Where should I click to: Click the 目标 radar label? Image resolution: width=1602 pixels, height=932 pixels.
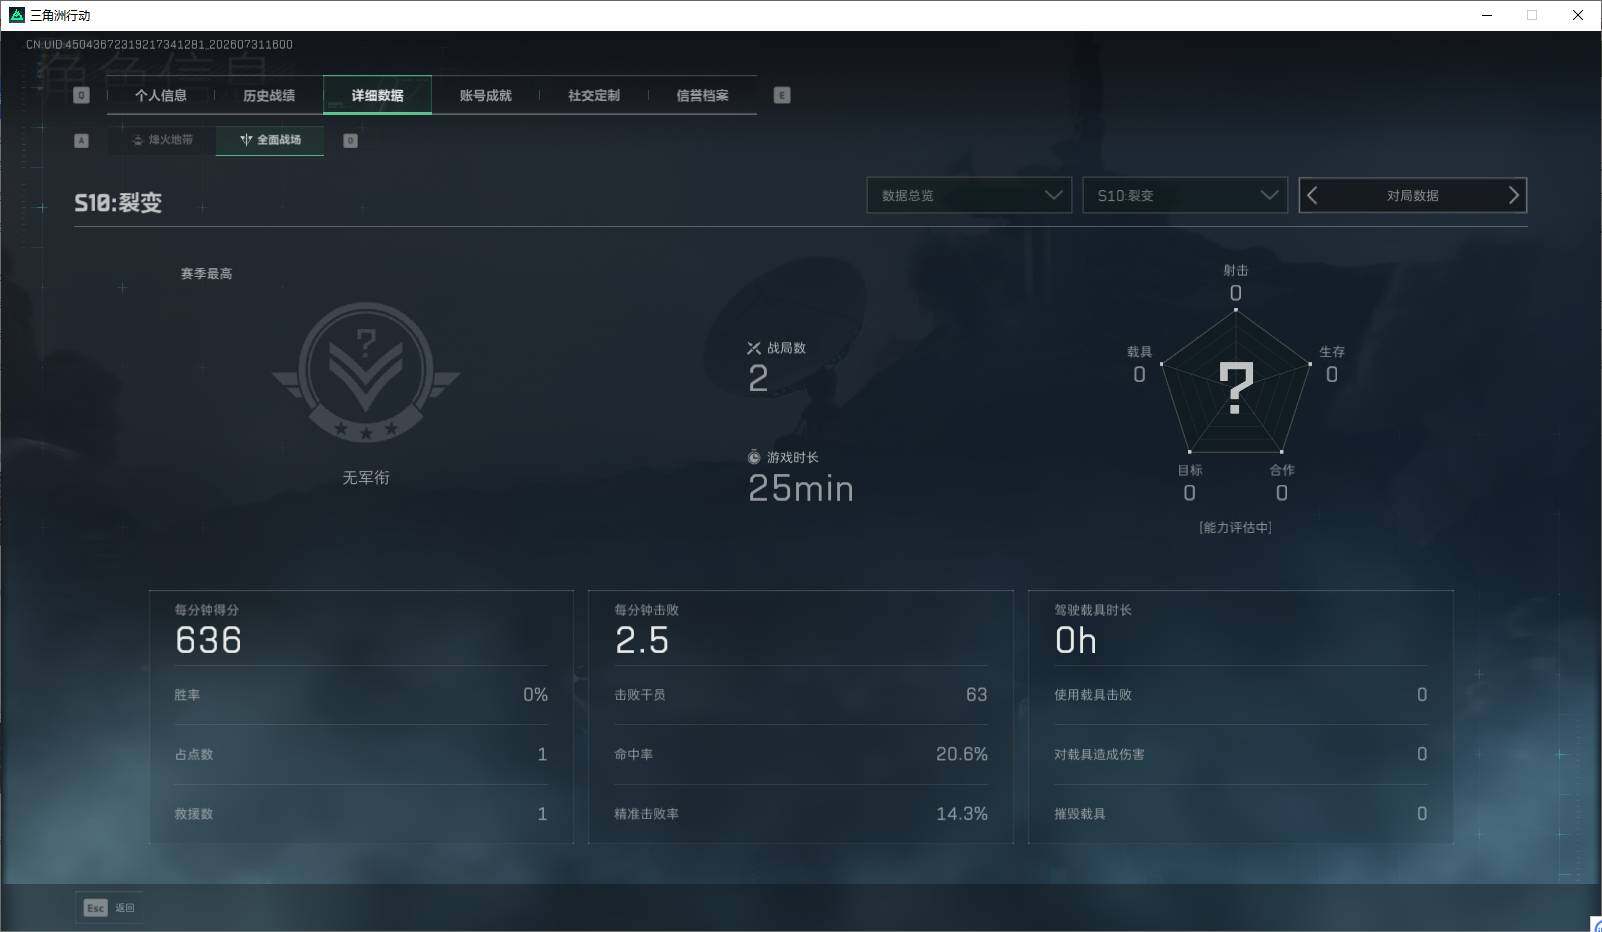1190,470
